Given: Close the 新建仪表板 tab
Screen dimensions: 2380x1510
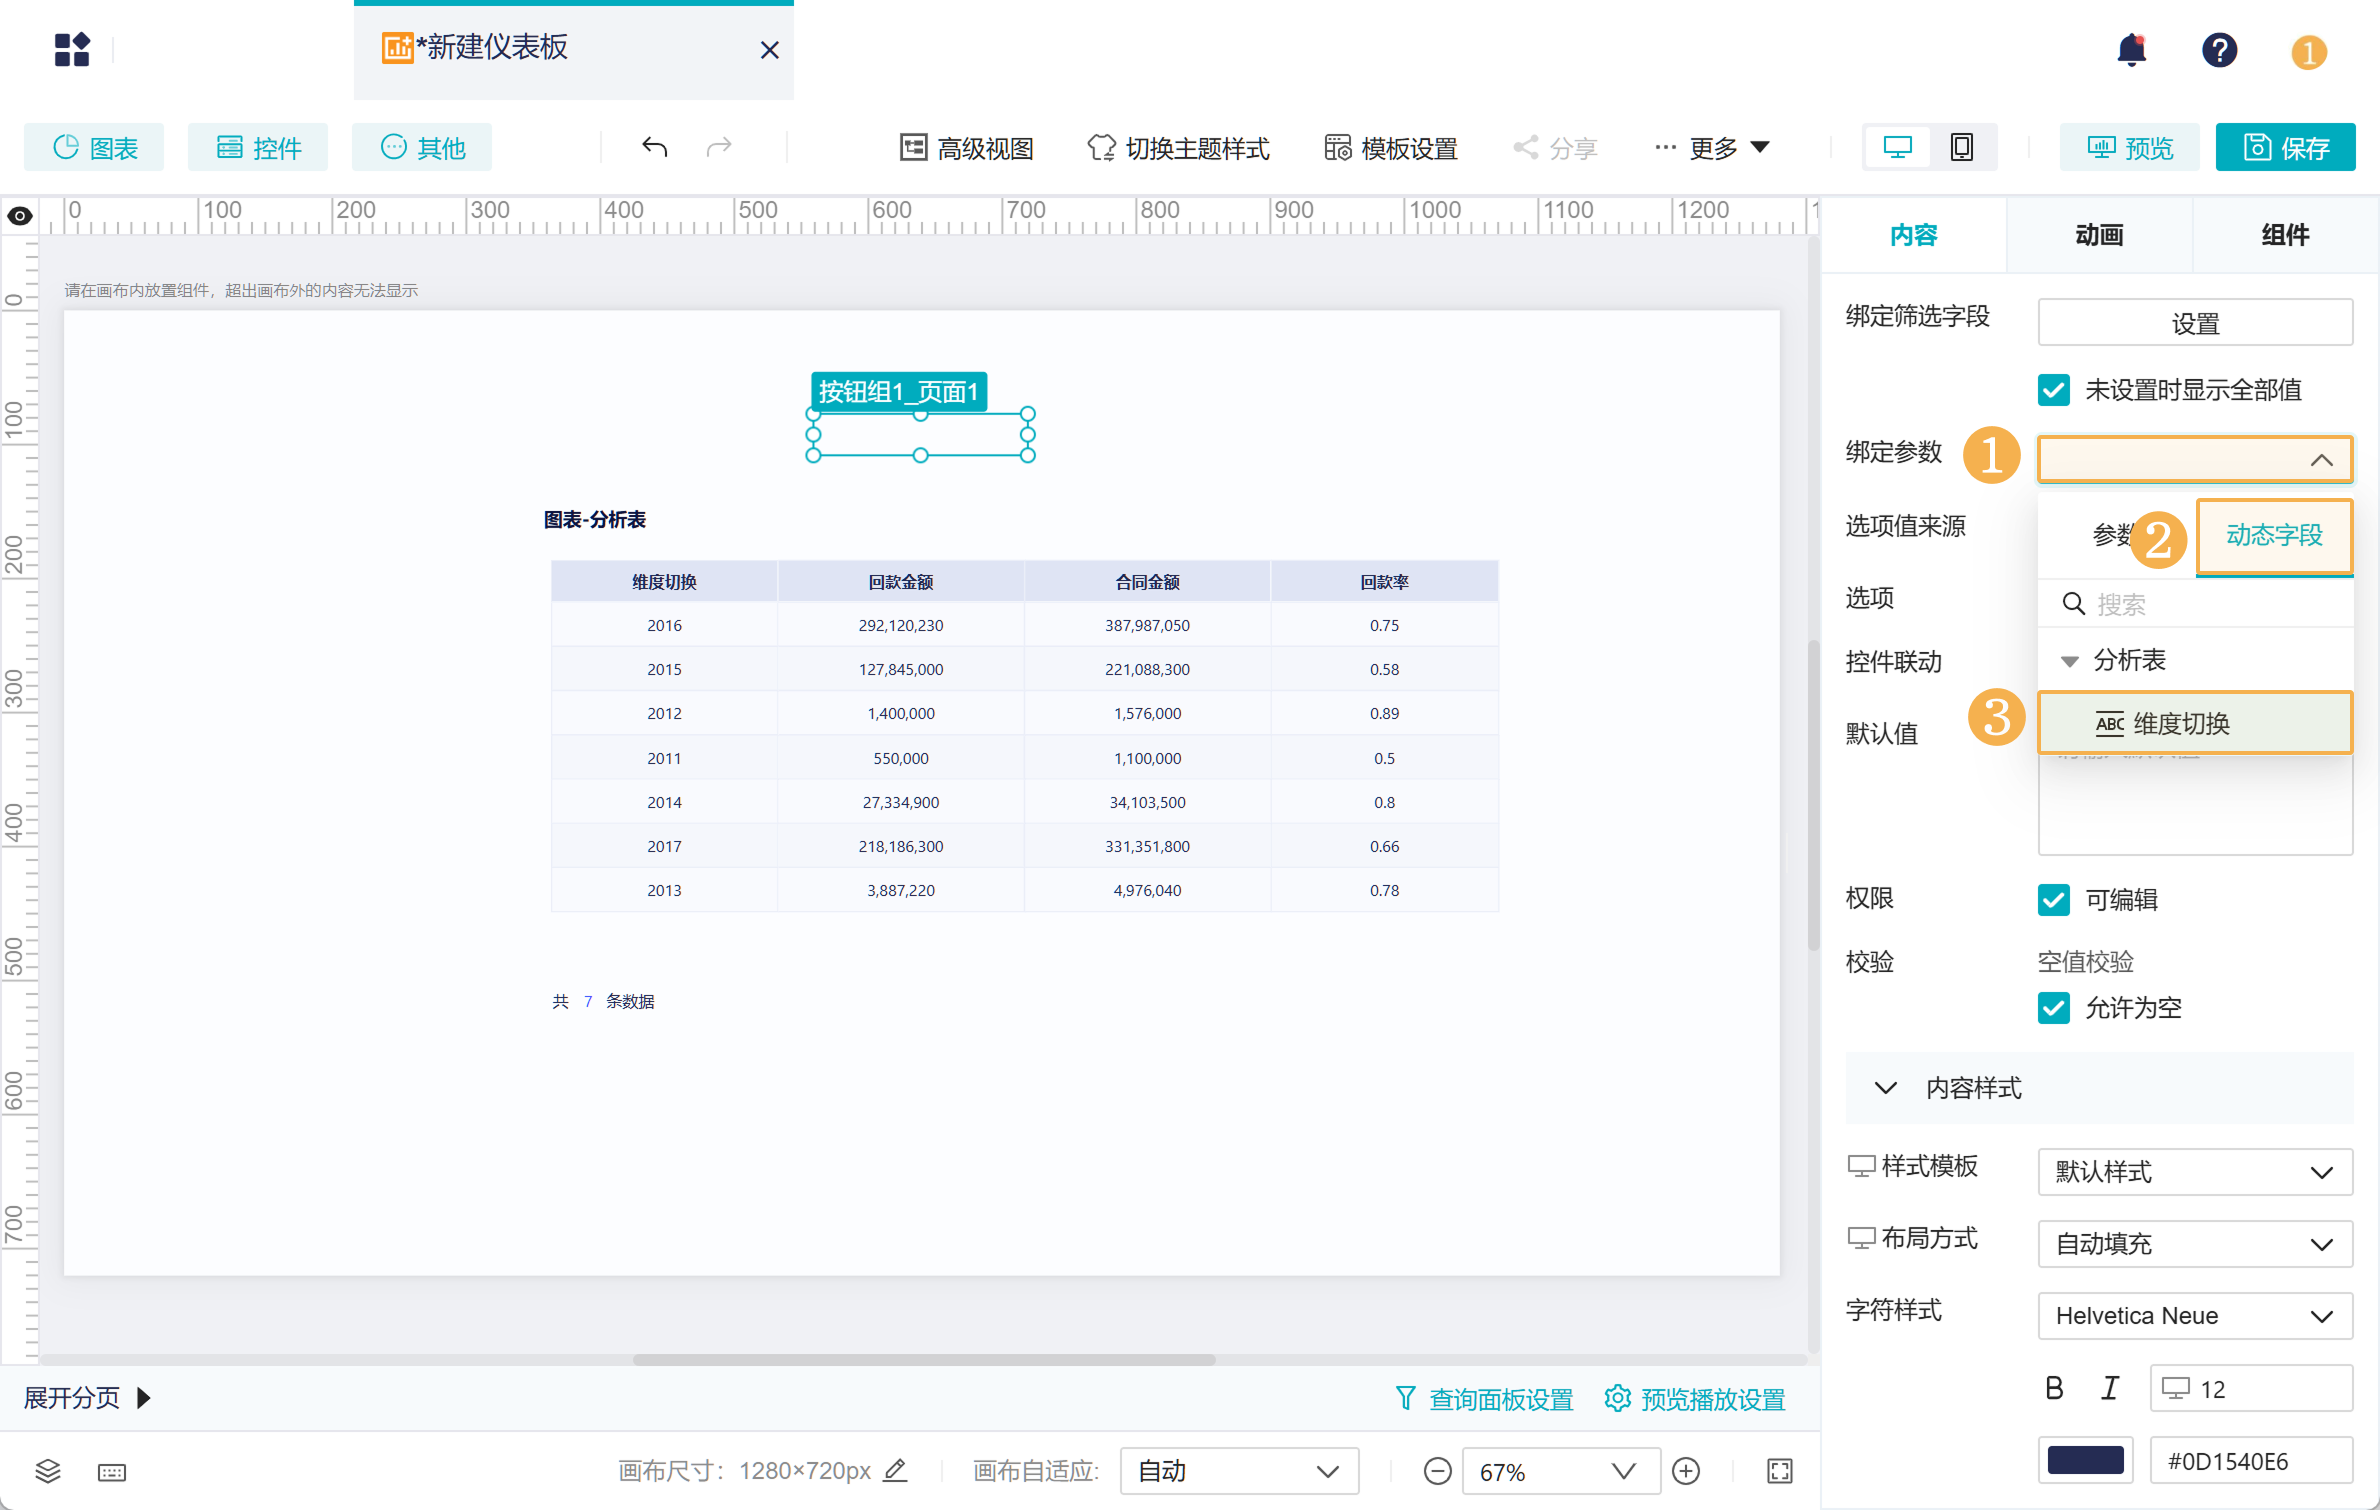Looking at the screenshot, I should pos(769,50).
